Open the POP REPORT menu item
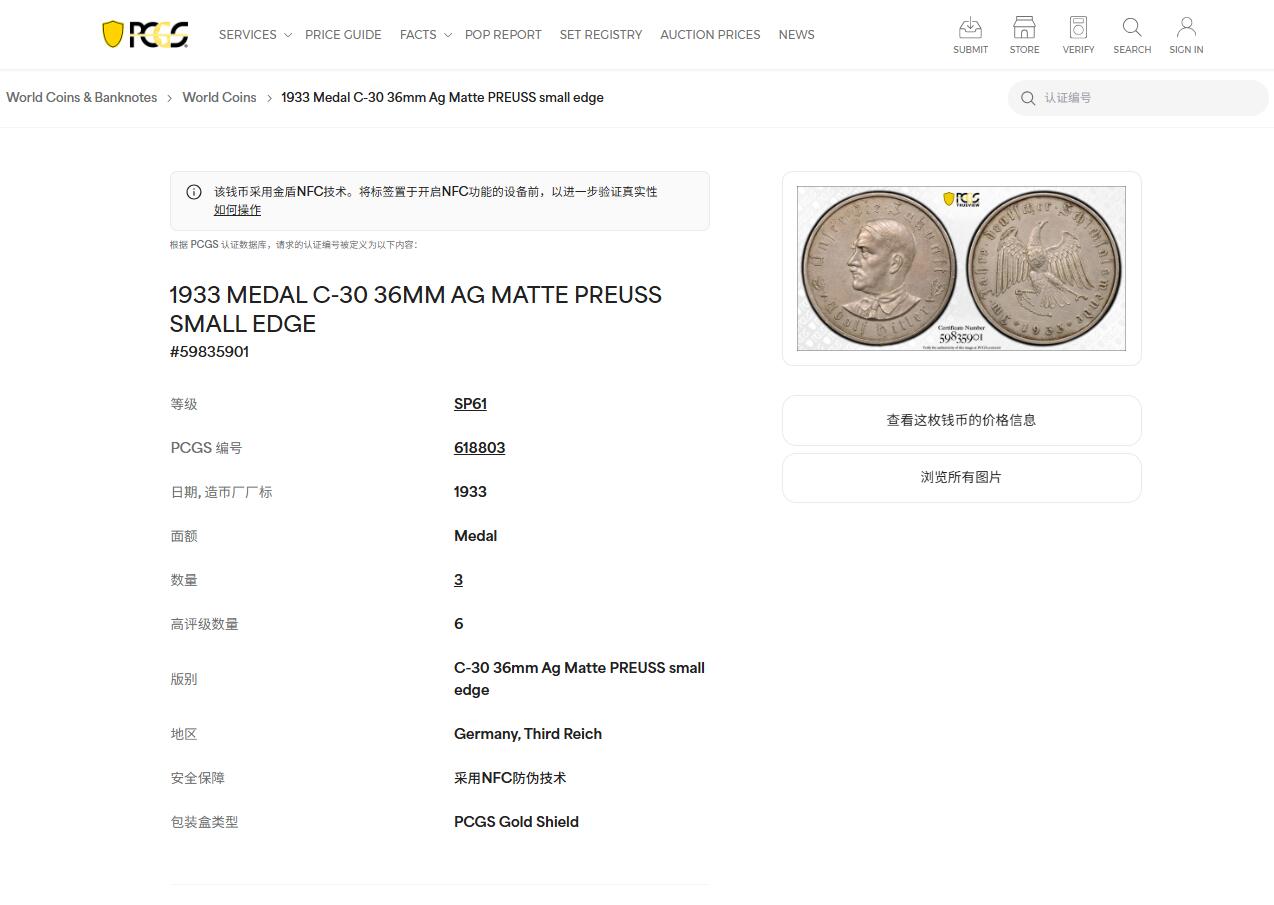 pos(503,34)
